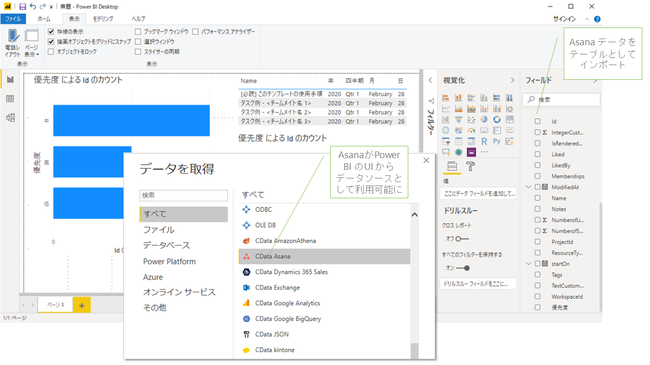Expand the フィルター pane with left chevron
650x365 pixels.
pyautogui.click(x=430, y=80)
